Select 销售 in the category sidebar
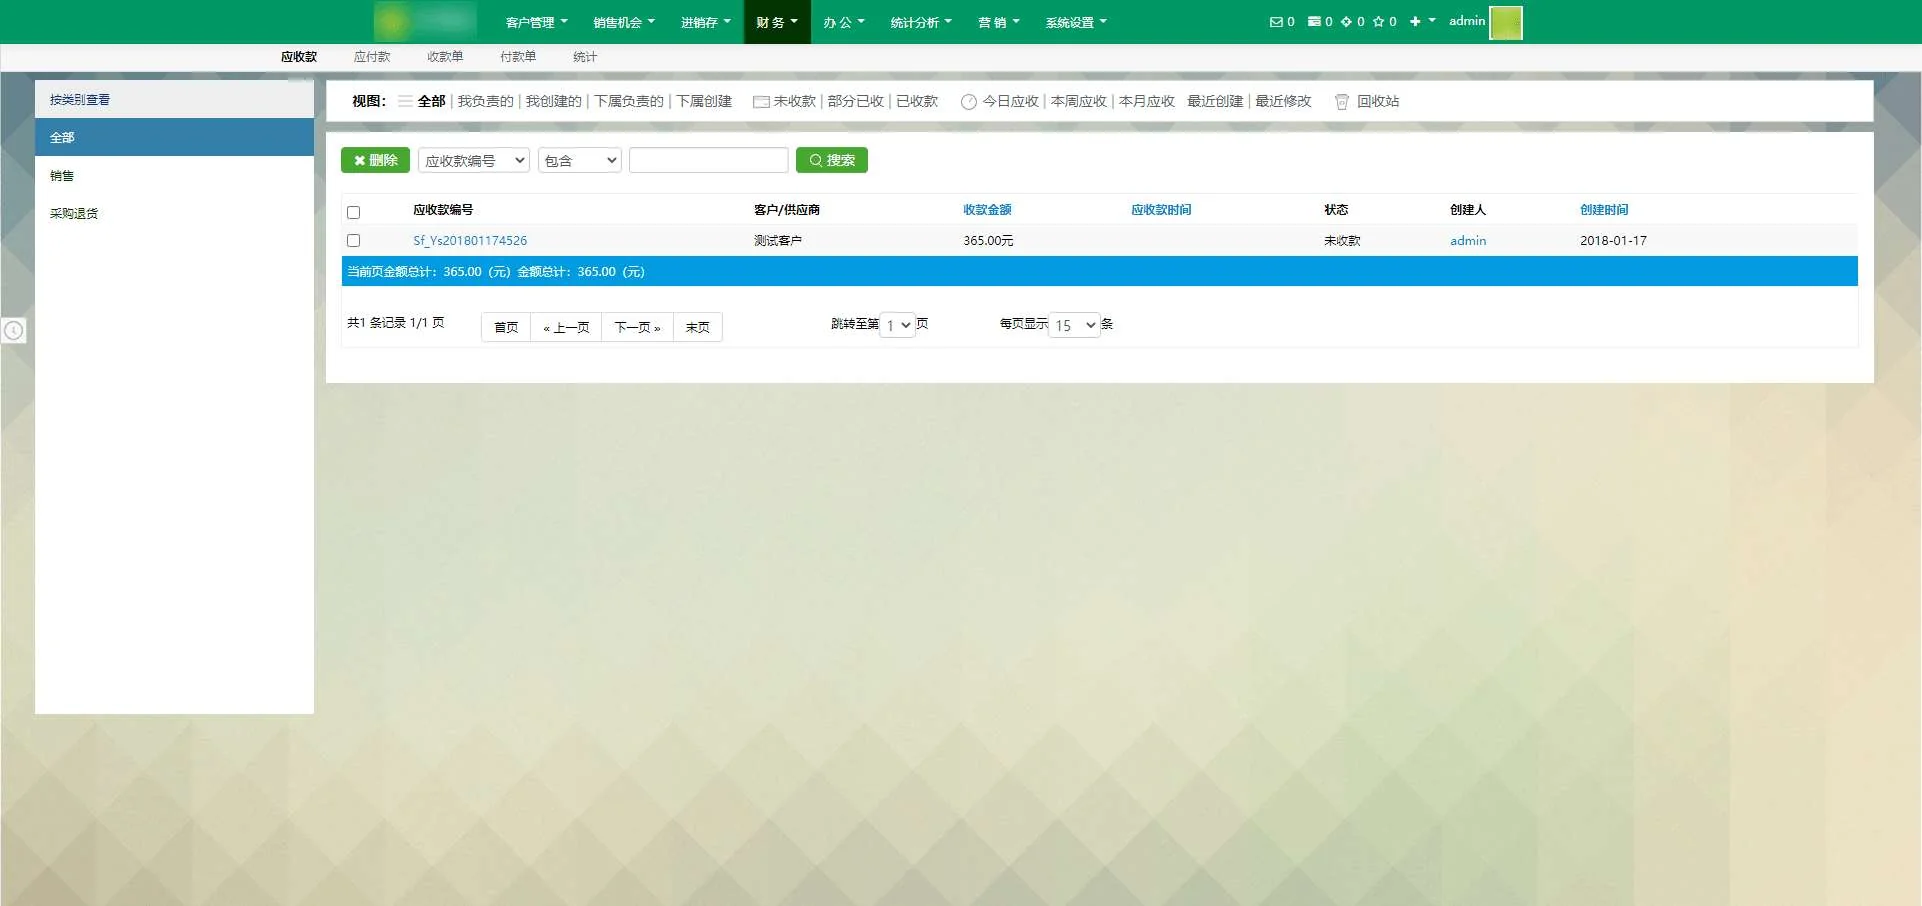 pos(62,176)
